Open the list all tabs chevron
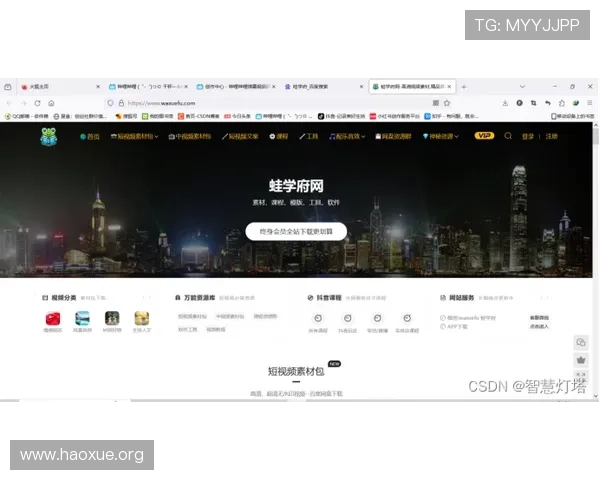 pos(522,87)
